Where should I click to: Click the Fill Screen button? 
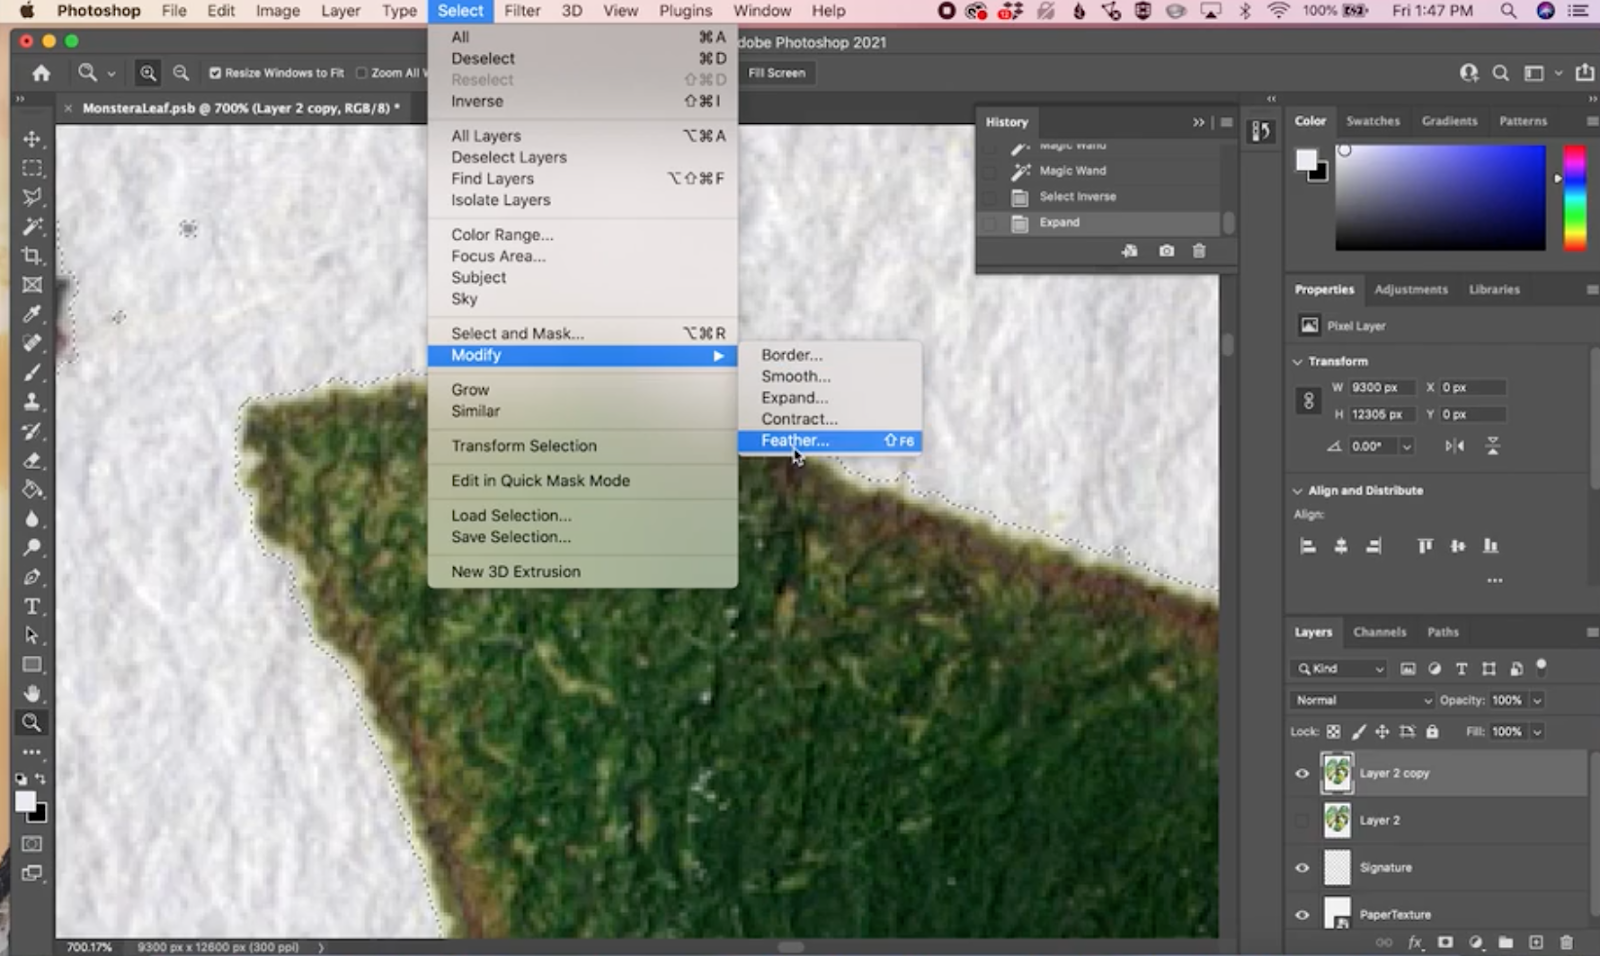point(776,73)
